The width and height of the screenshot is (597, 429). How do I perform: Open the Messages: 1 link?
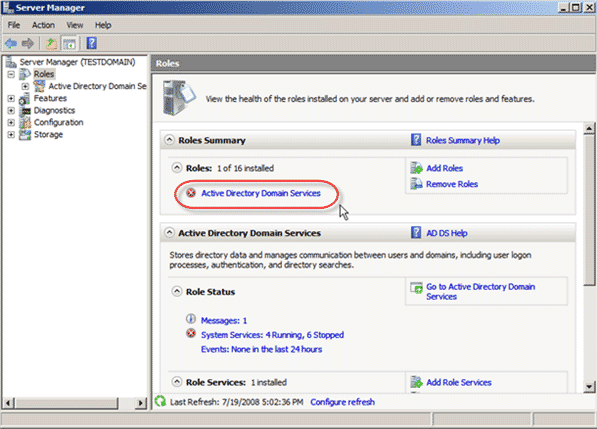(224, 321)
